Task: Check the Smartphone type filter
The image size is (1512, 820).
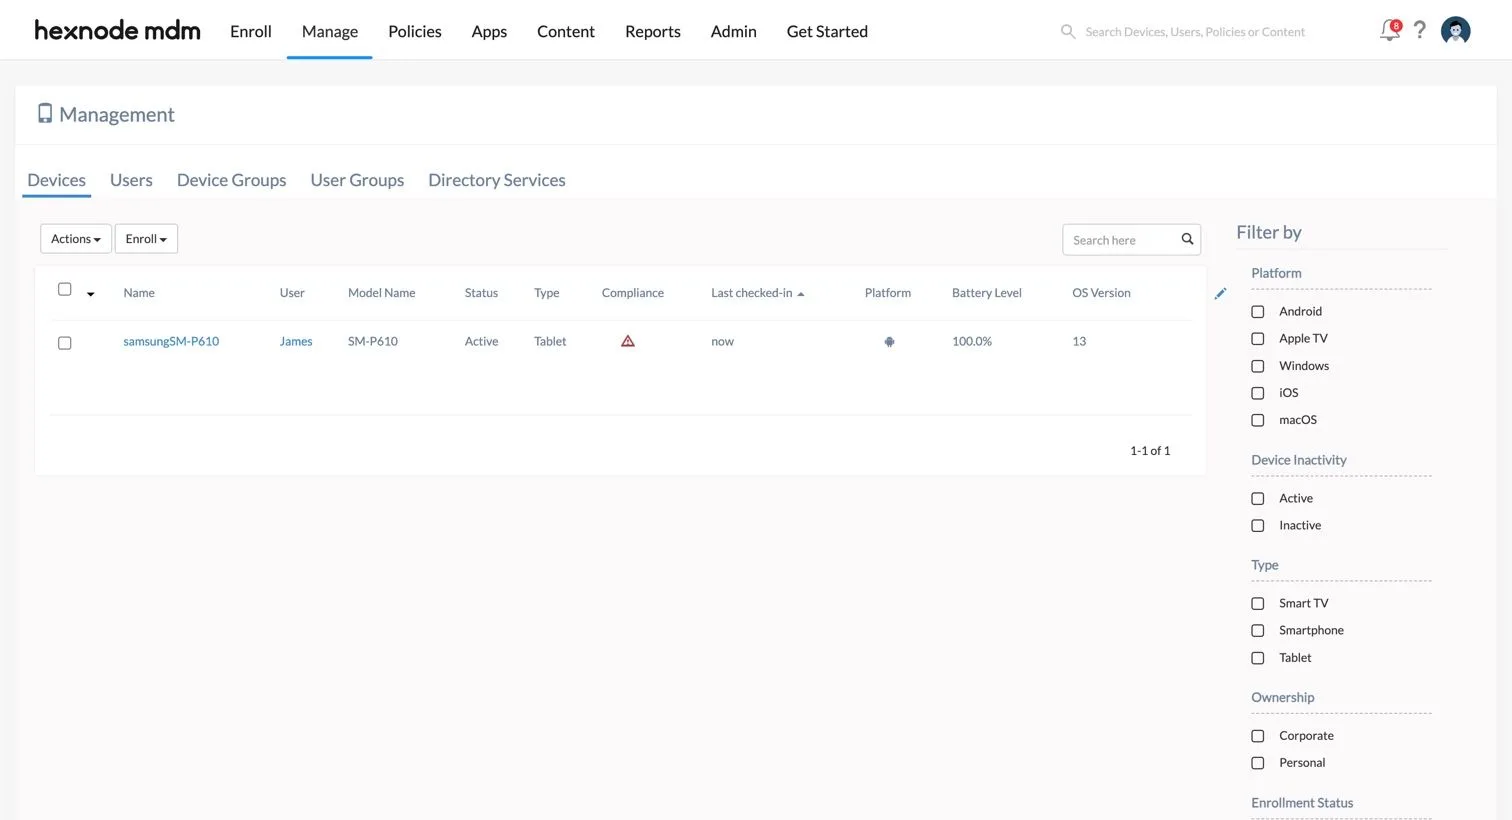Action: (x=1258, y=630)
